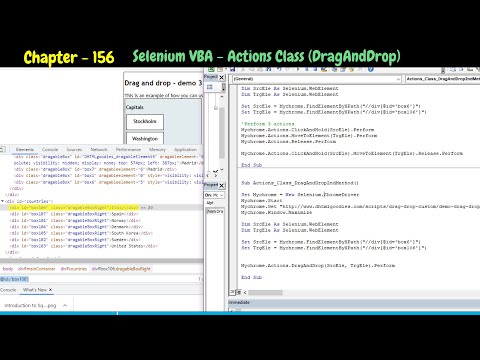This screenshot has height=360, width=480.
Task: Select the box101 Norway div row
Action: pyautogui.click(x=76, y=220)
